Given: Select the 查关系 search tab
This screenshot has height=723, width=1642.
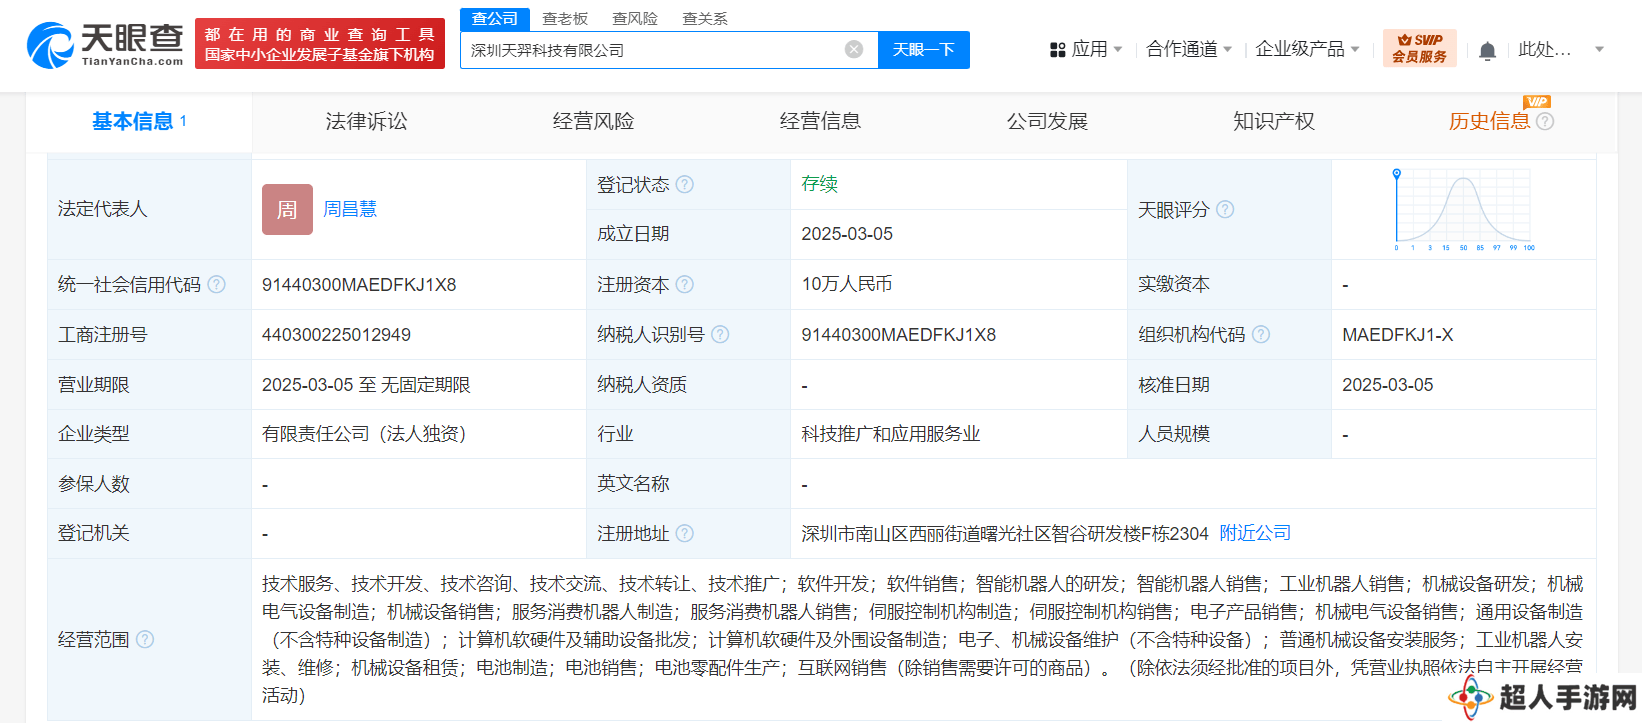Looking at the screenshot, I should pyautogui.click(x=705, y=19).
